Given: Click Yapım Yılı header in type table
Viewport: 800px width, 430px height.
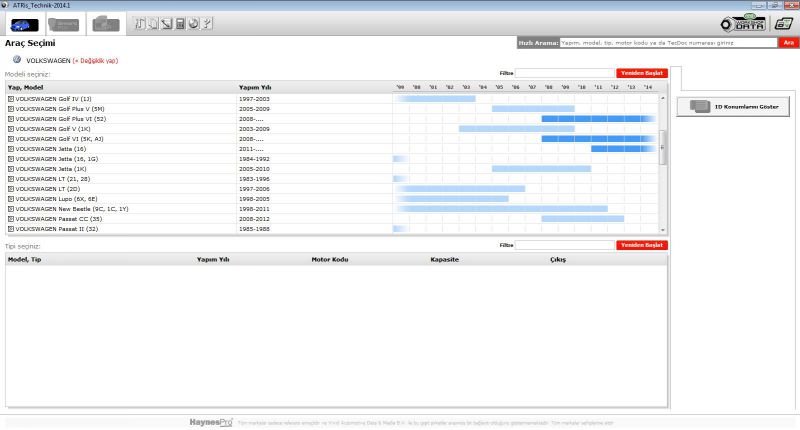Looking at the screenshot, I should (213, 259).
